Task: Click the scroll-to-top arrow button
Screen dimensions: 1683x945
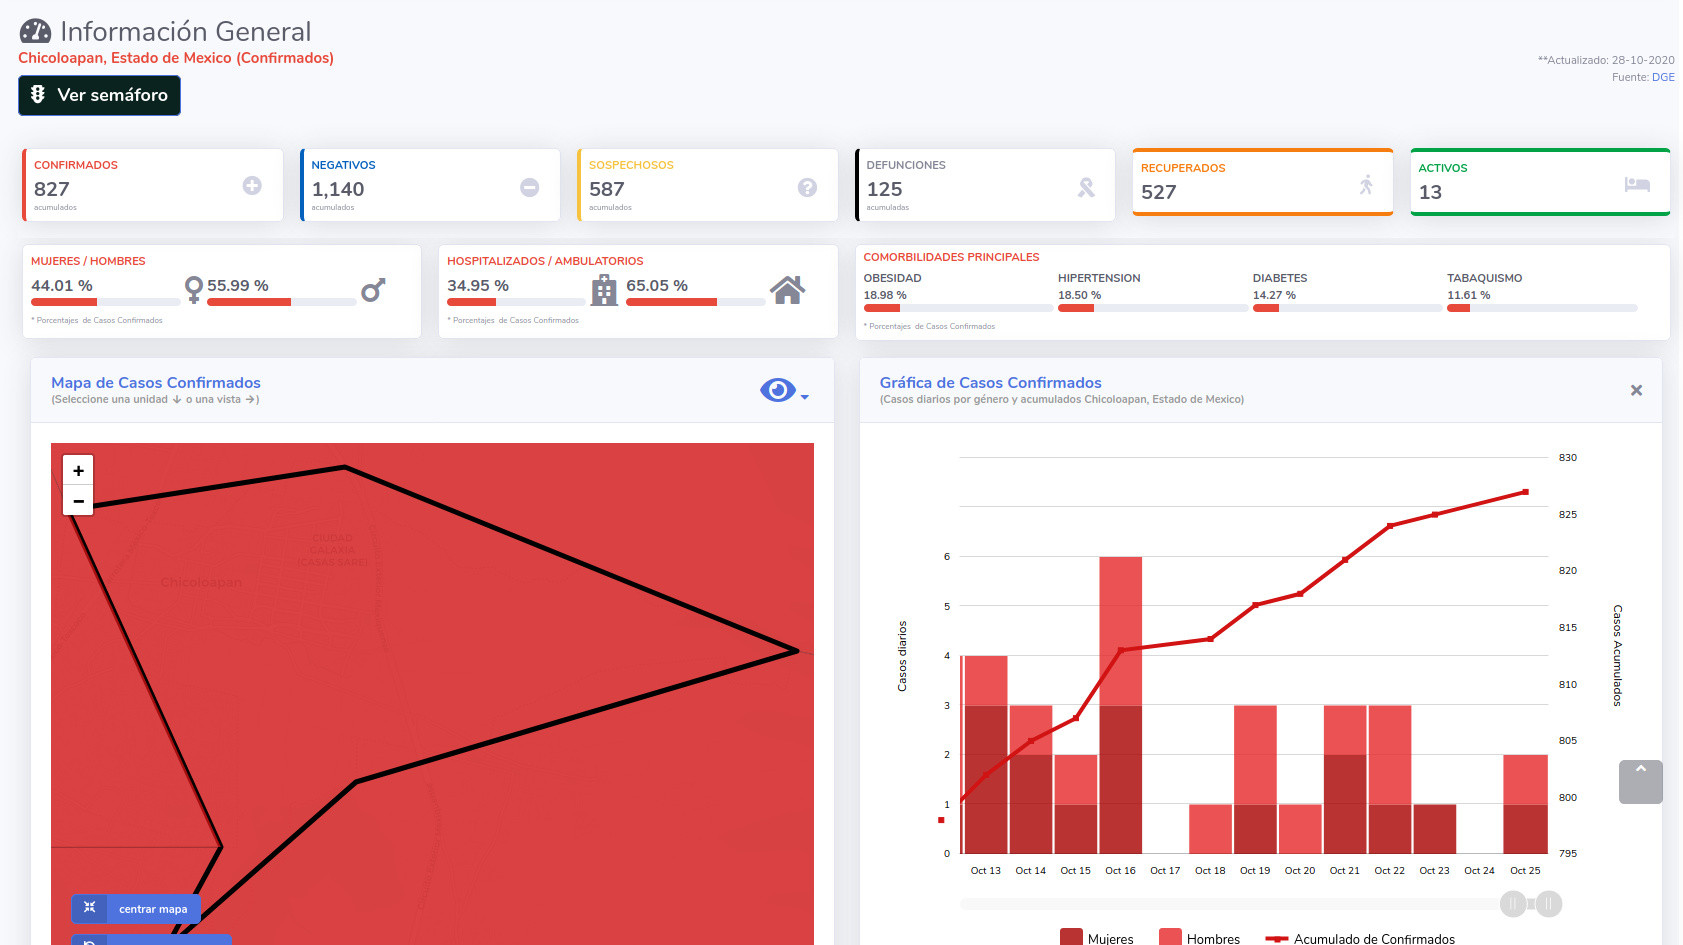Action: coord(1640,782)
